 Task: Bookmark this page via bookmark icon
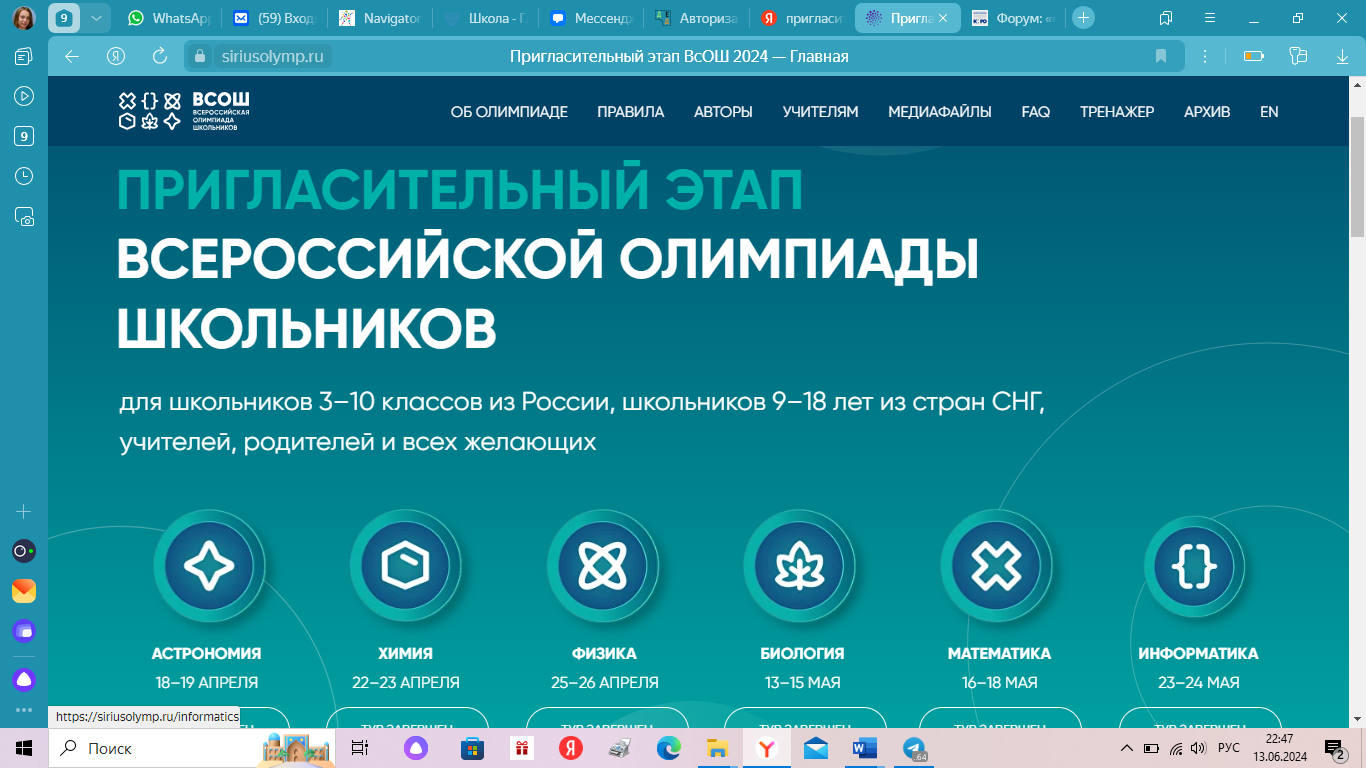(1161, 56)
